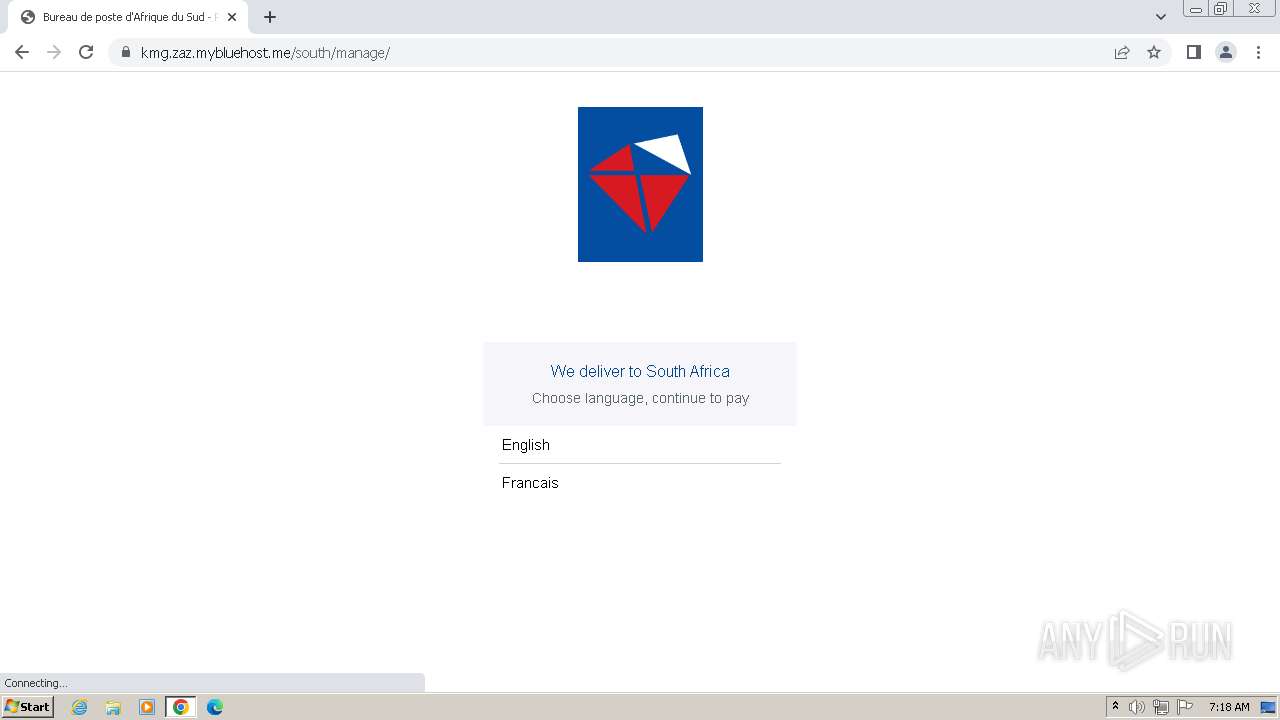Open the Action Center flag icon
The width and height of the screenshot is (1280, 720).
coord(1185,707)
